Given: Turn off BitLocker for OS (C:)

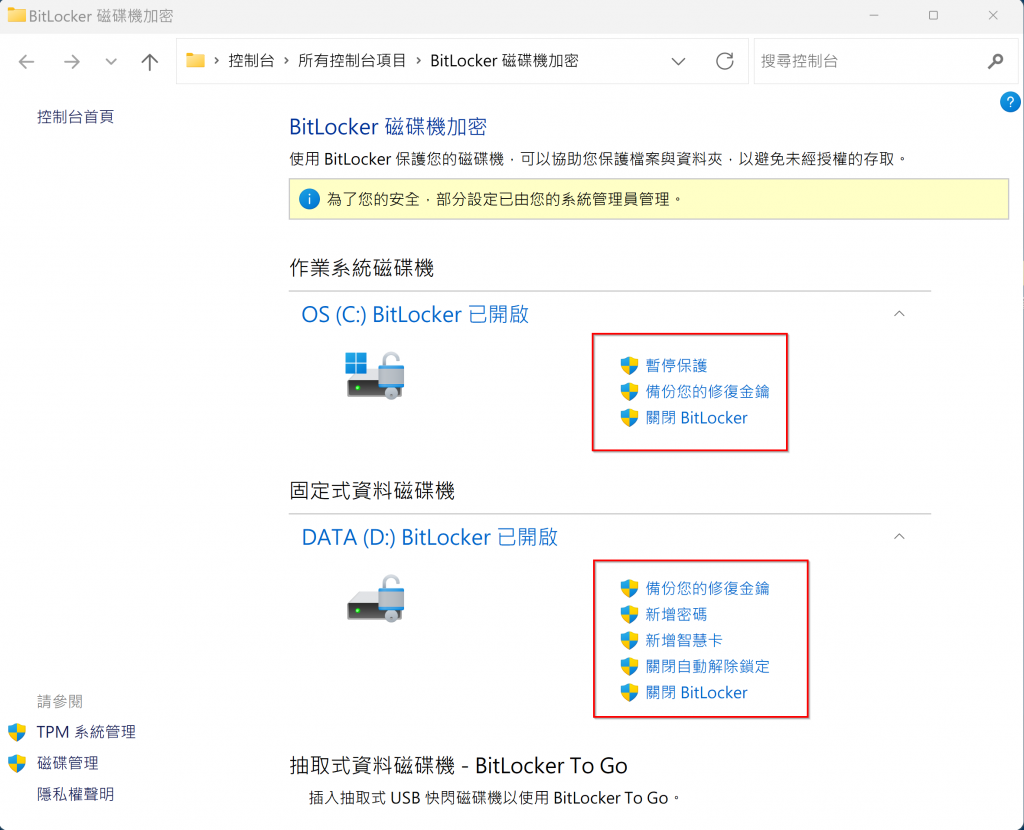Looking at the screenshot, I should 696,418.
